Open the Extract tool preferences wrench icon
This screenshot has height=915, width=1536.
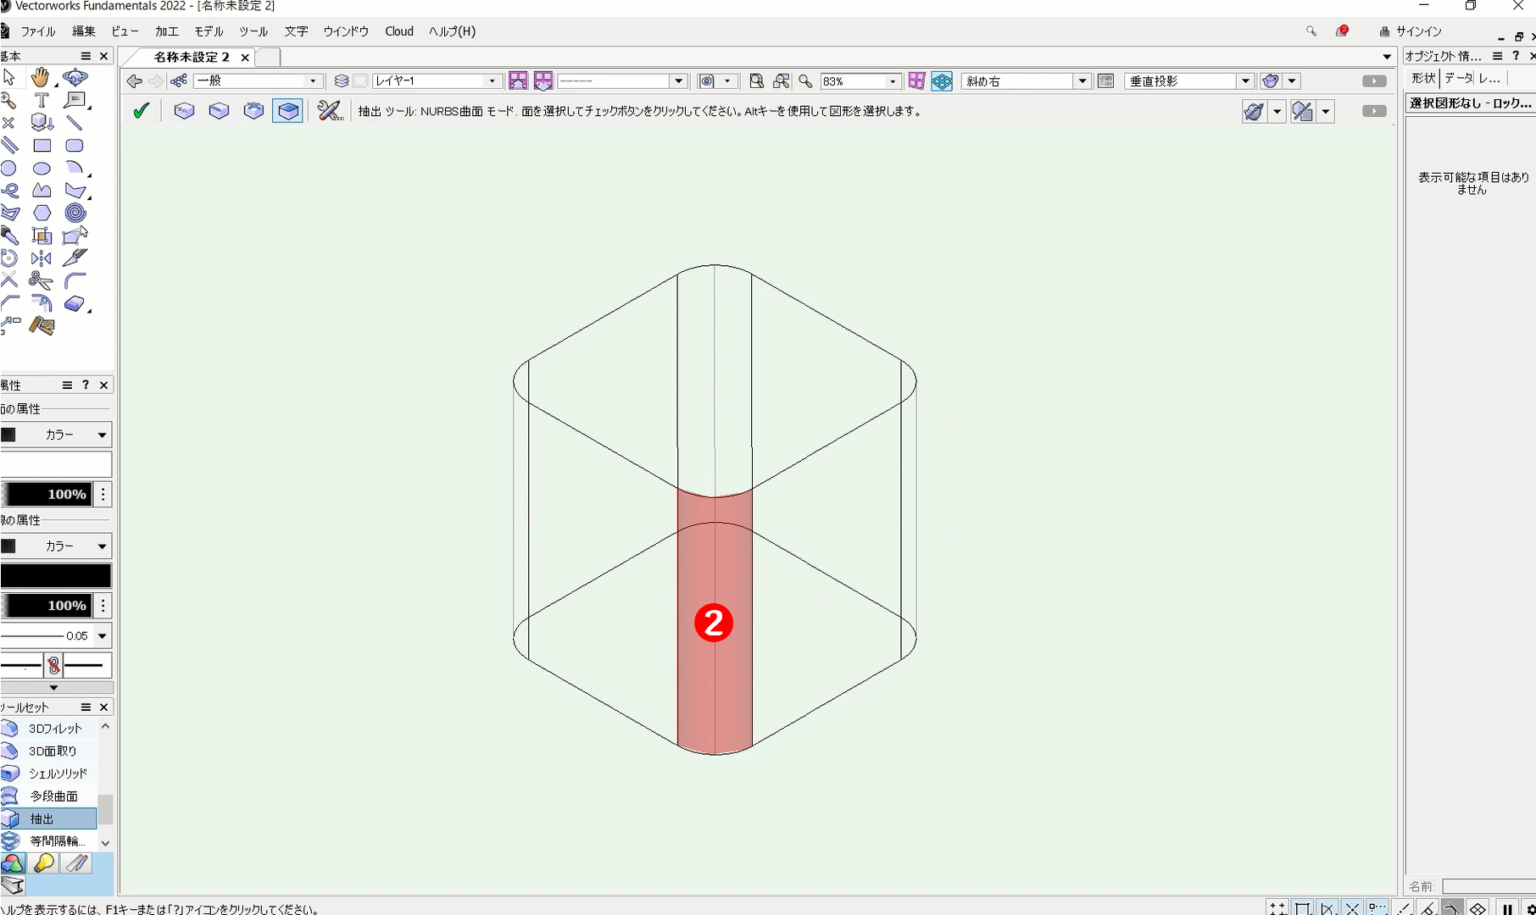tap(329, 111)
